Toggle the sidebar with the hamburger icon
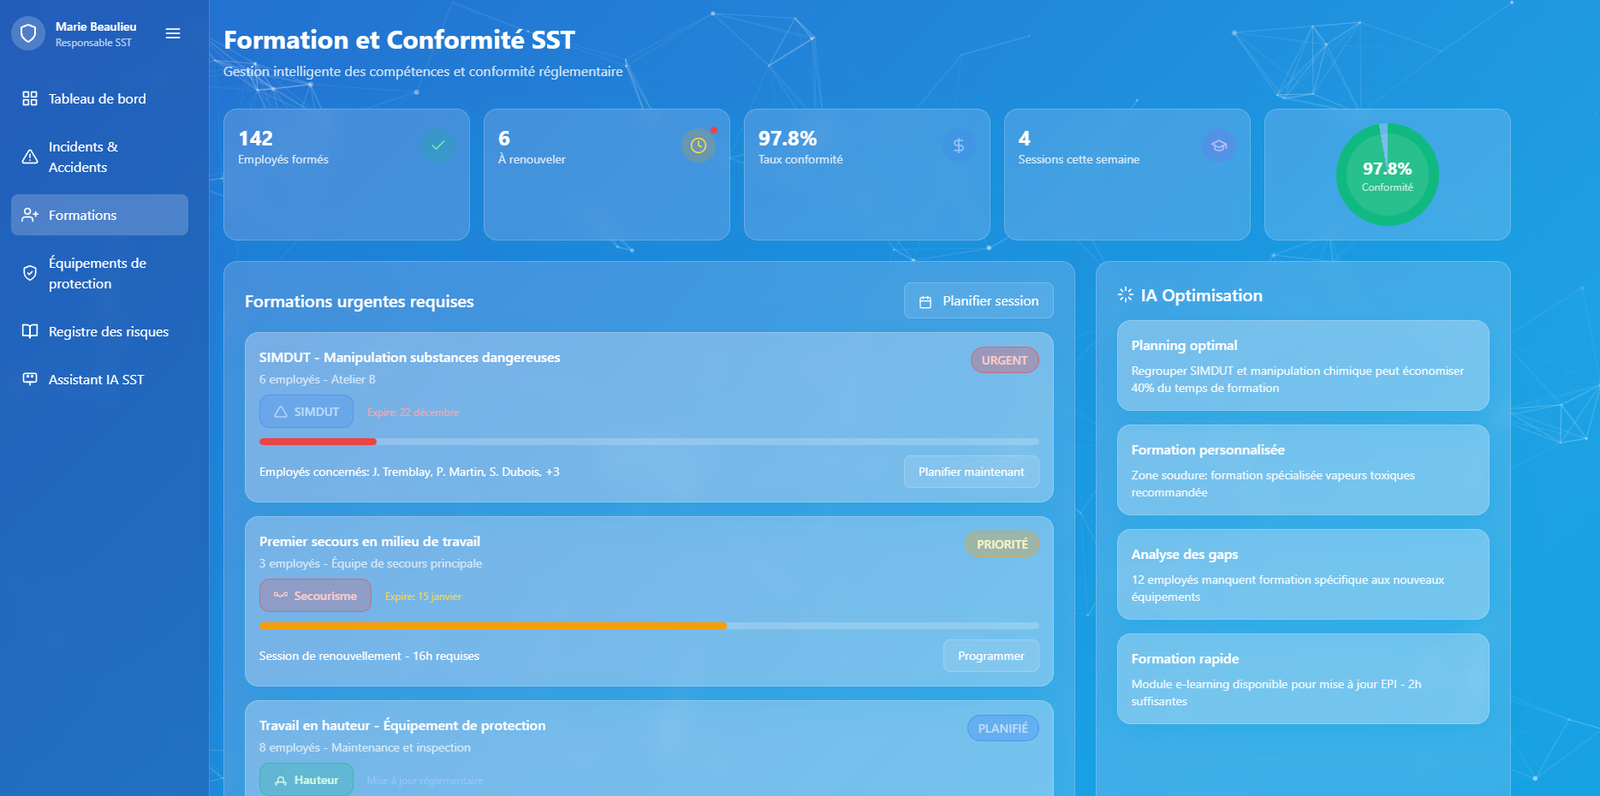The height and width of the screenshot is (796, 1600). 173,34
